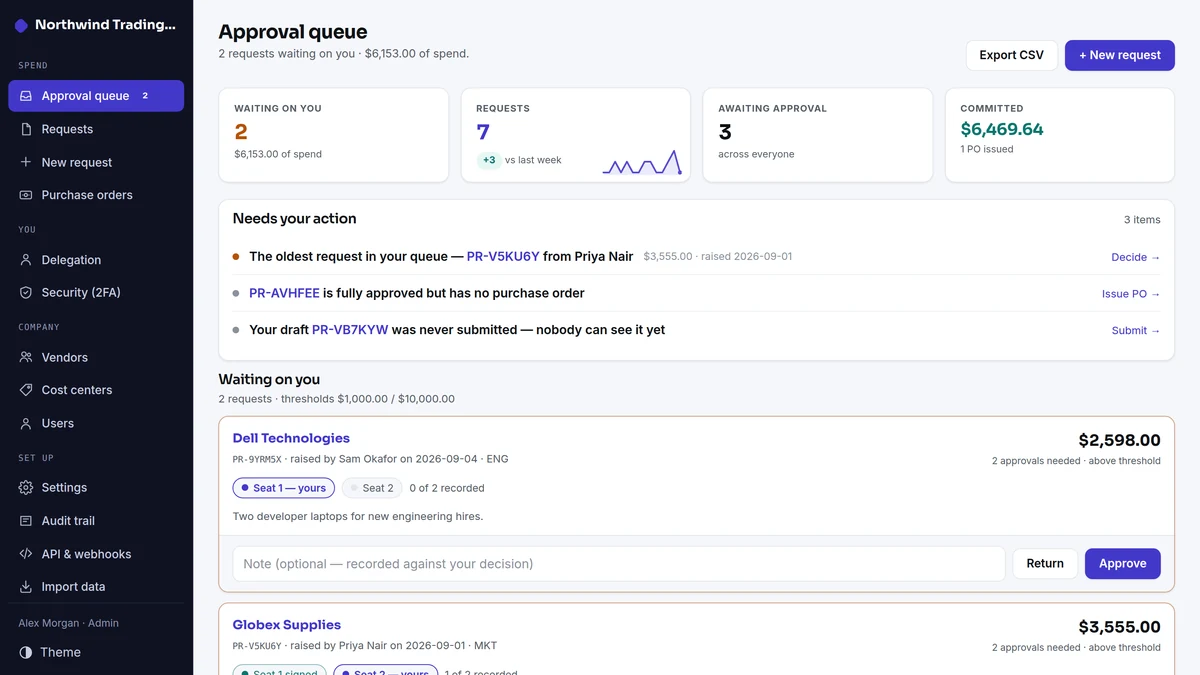The image size is (1200, 675).
Task: Click the Submit link for draft
Action: click(1136, 330)
